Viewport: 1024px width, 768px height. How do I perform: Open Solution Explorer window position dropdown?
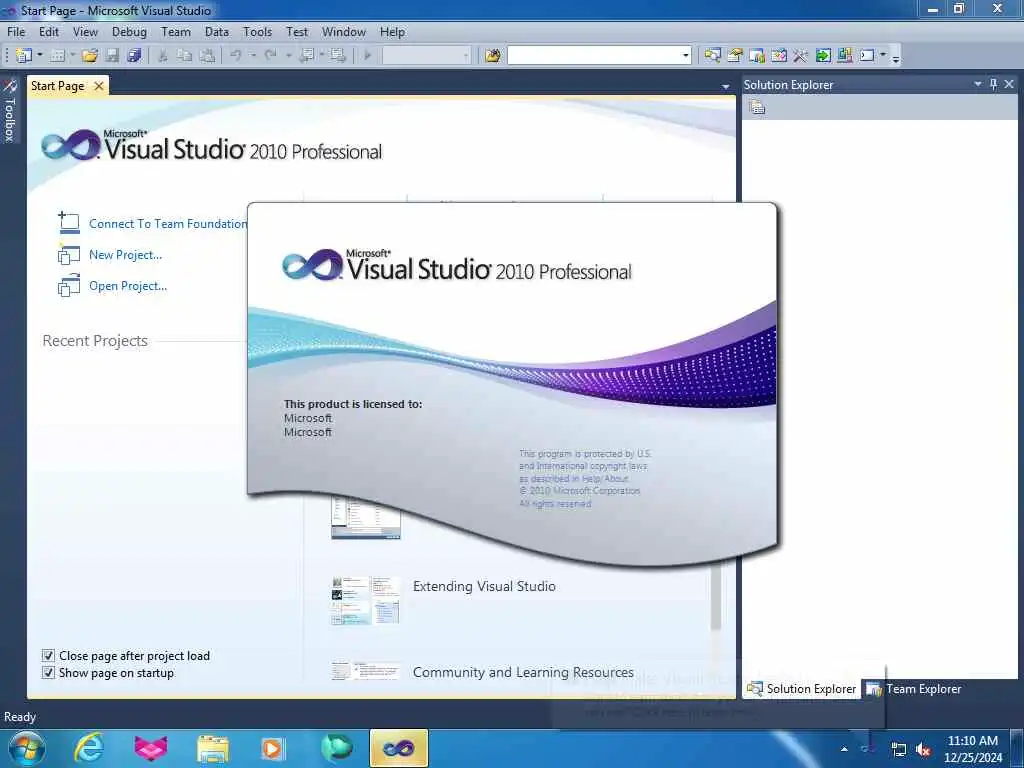[x=978, y=84]
